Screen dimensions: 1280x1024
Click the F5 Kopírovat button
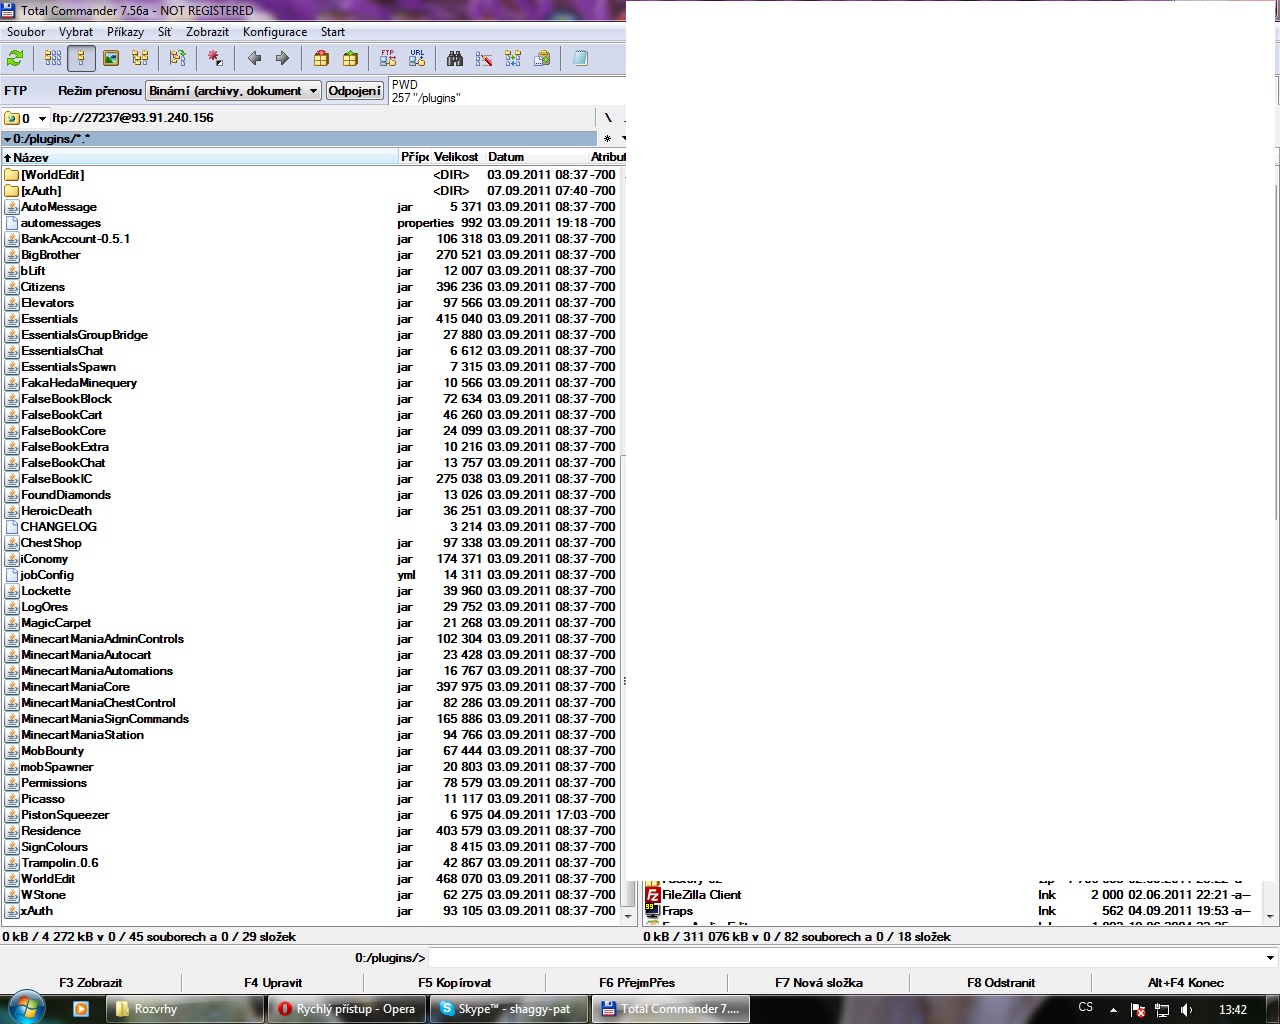coord(455,983)
